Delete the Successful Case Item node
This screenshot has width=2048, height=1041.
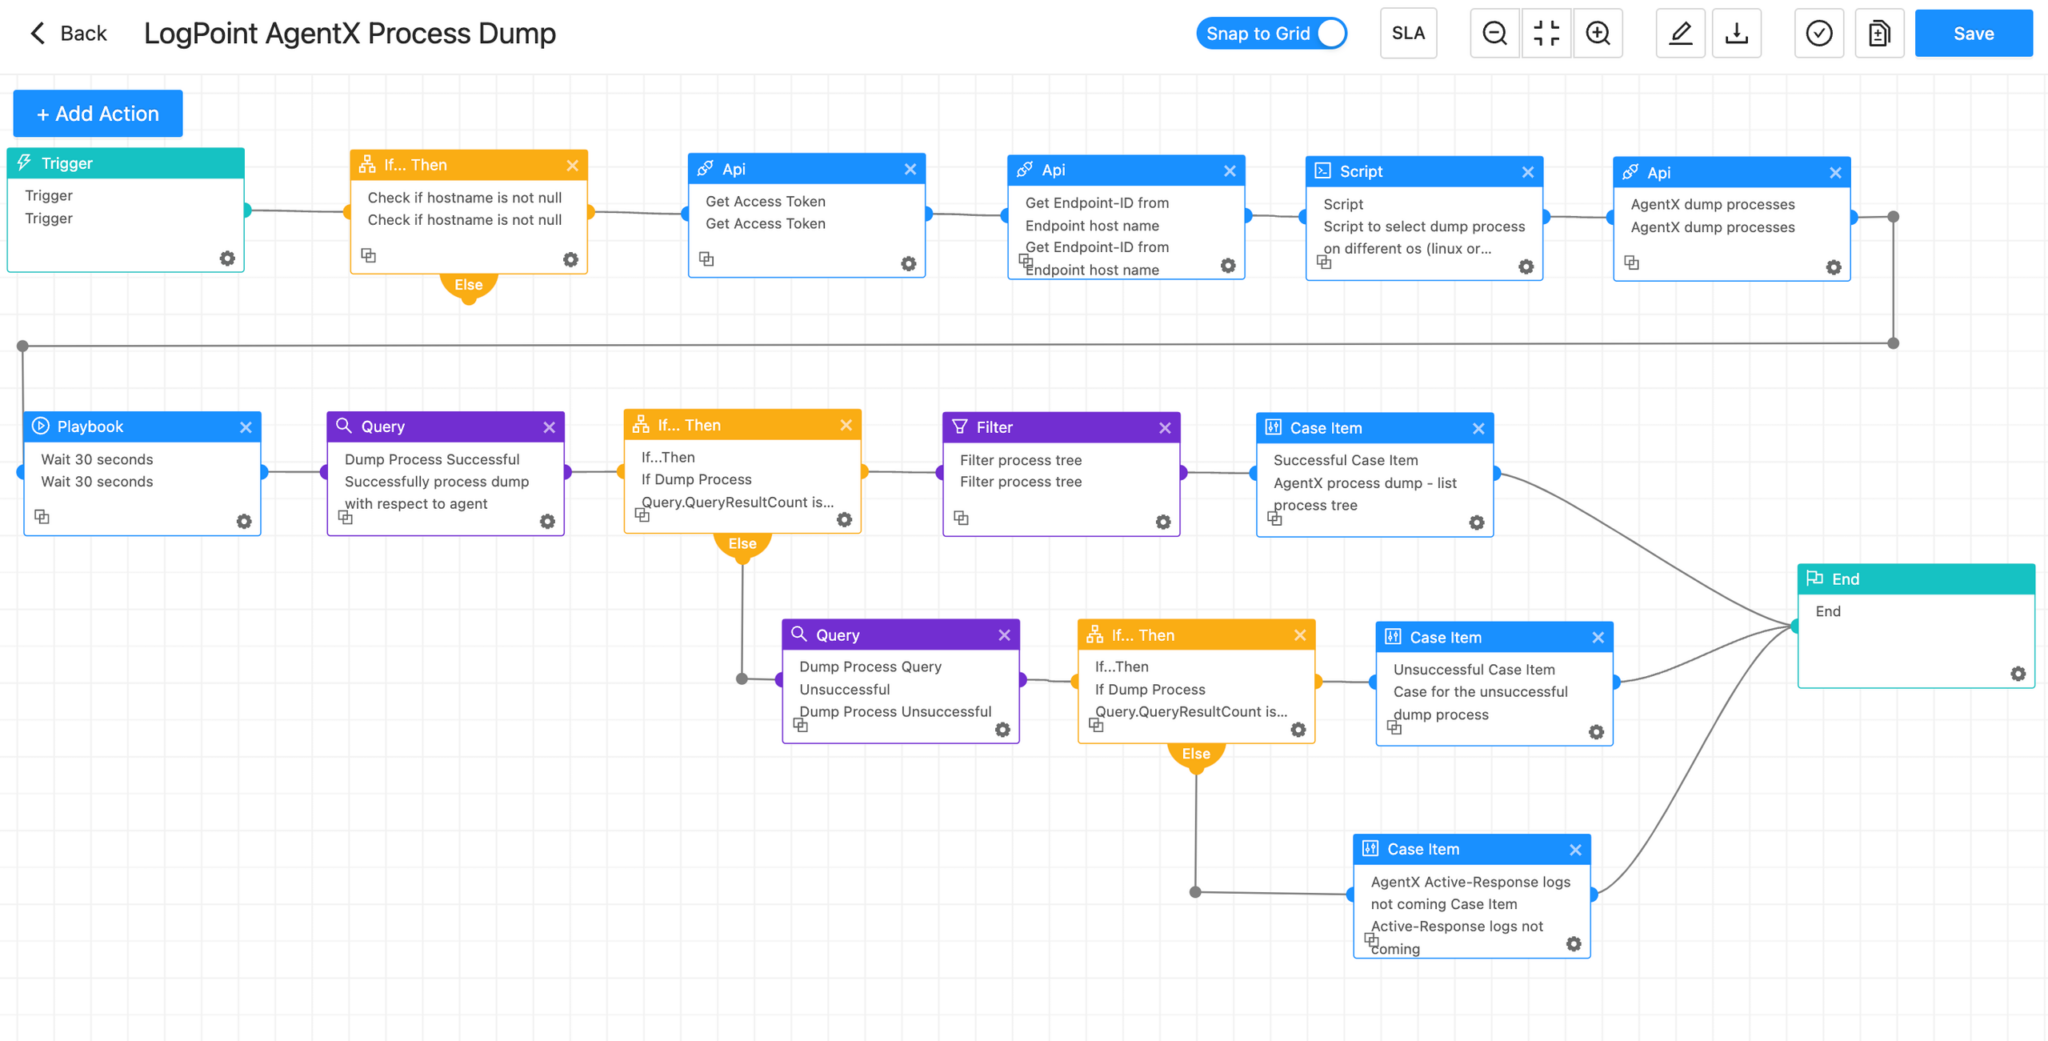pyautogui.click(x=1478, y=429)
